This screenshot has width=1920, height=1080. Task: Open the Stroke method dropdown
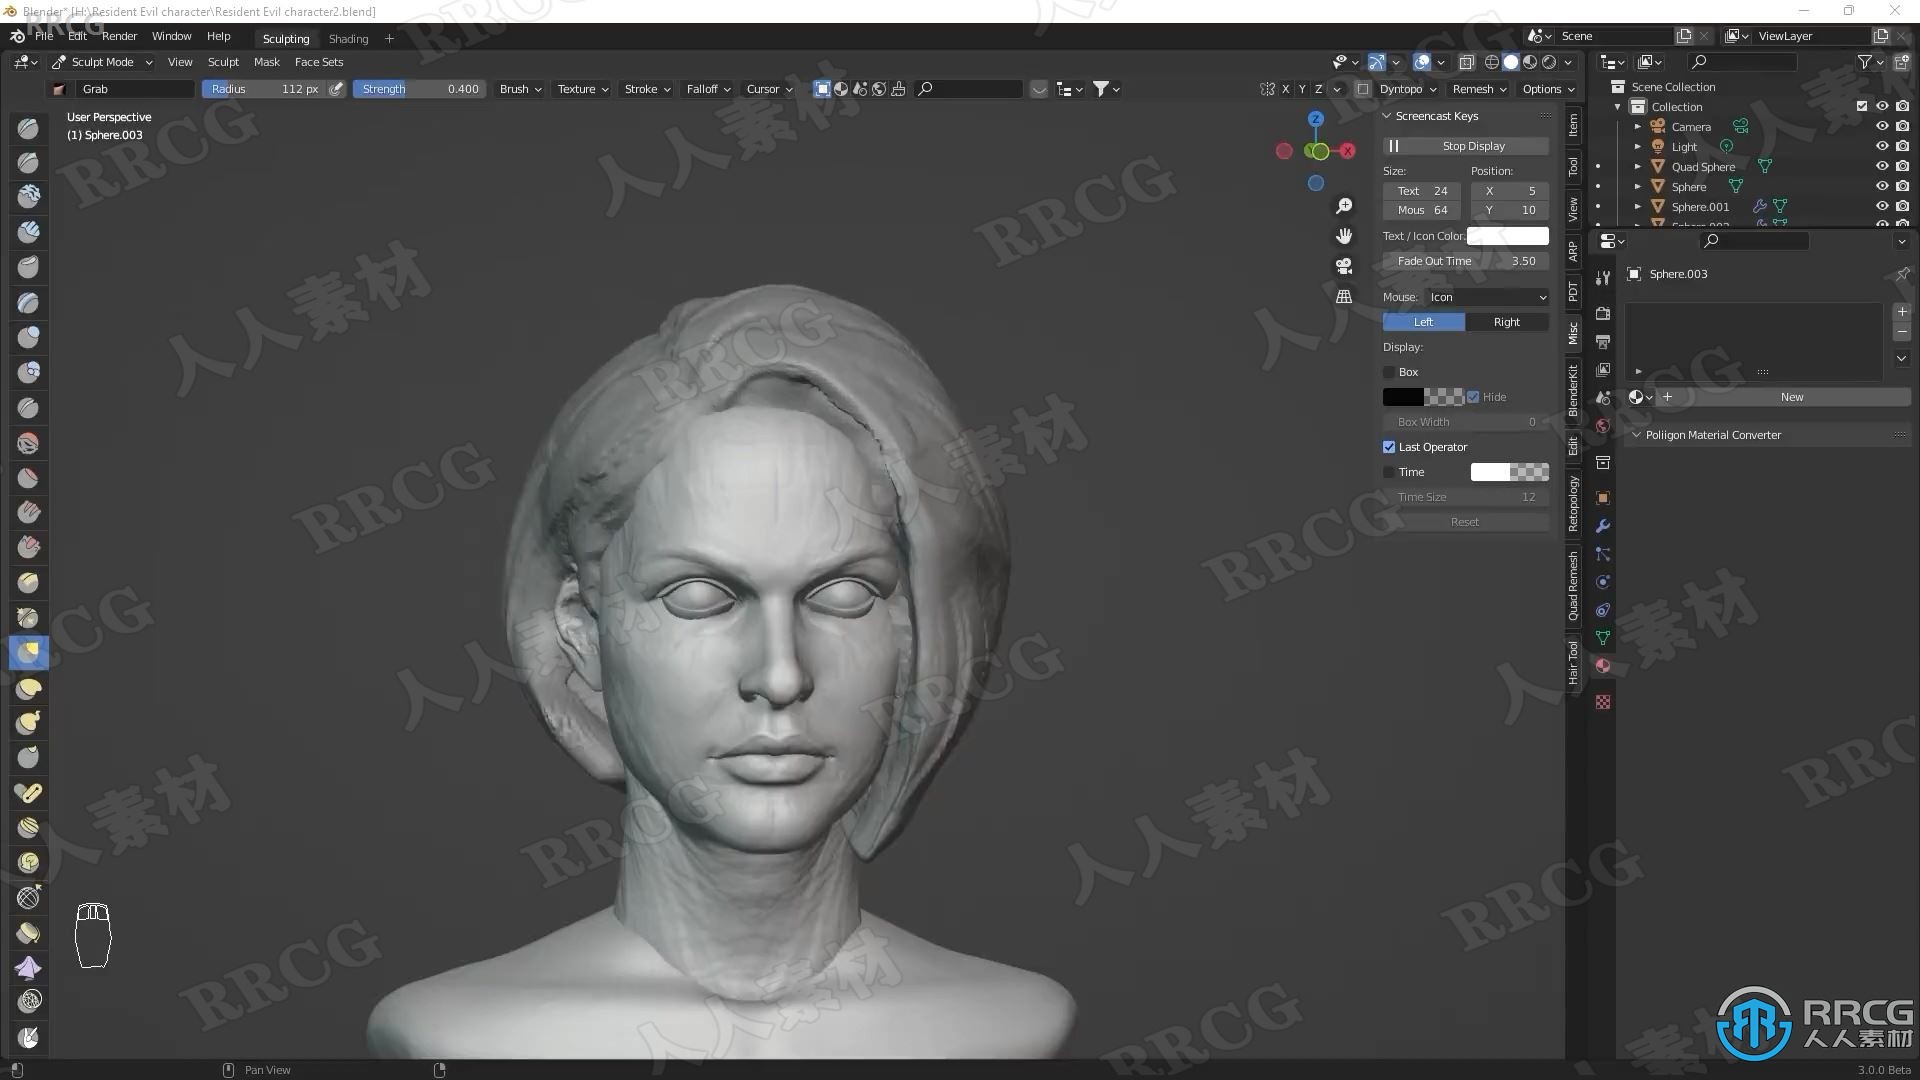[645, 88]
